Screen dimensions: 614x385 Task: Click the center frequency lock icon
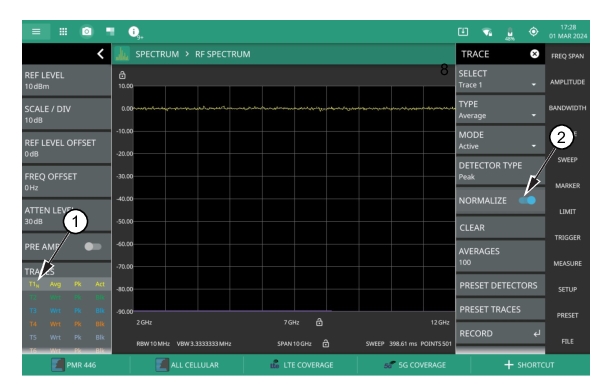pos(319,322)
